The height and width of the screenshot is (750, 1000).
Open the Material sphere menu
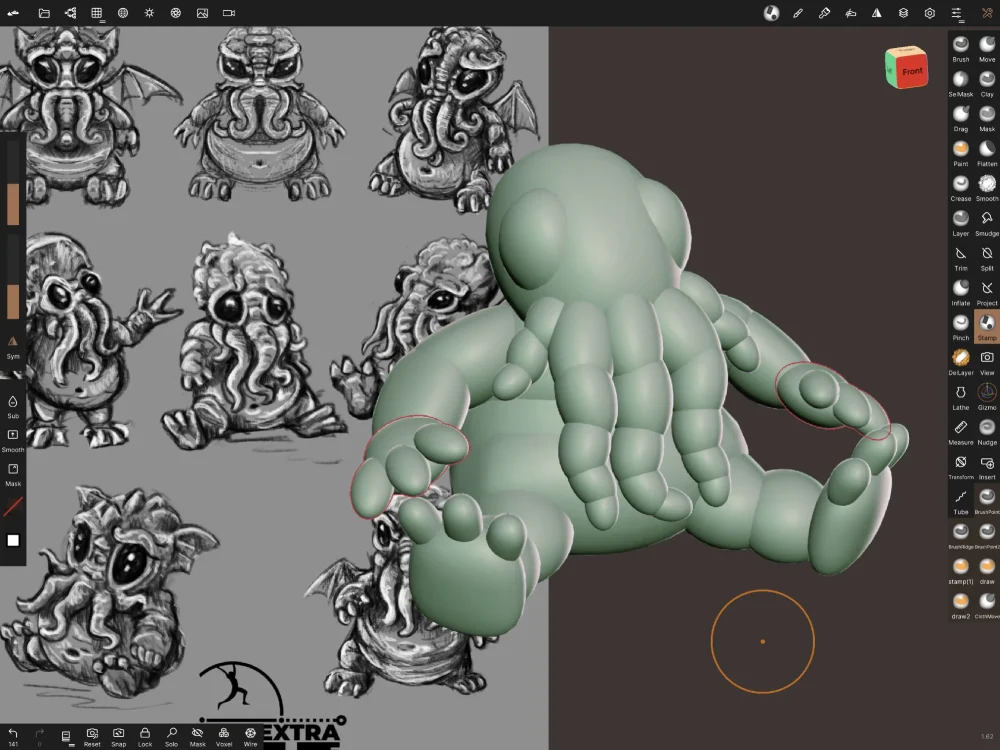[122, 13]
